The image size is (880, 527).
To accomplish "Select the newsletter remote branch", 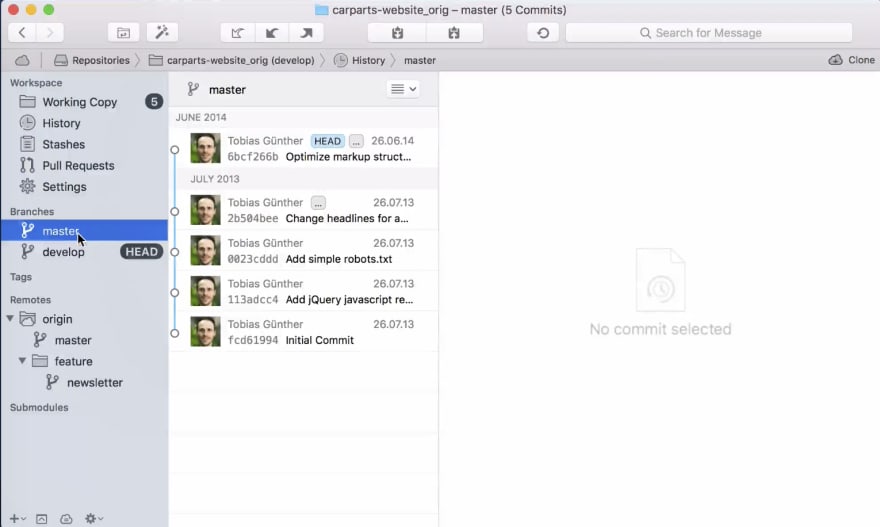I will tap(94, 382).
